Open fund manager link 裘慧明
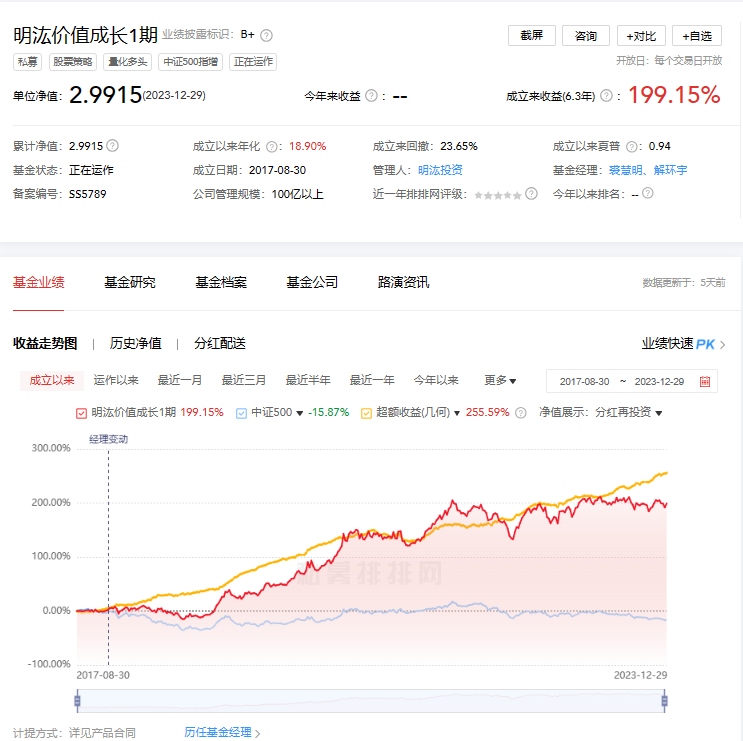 tap(625, 170)
